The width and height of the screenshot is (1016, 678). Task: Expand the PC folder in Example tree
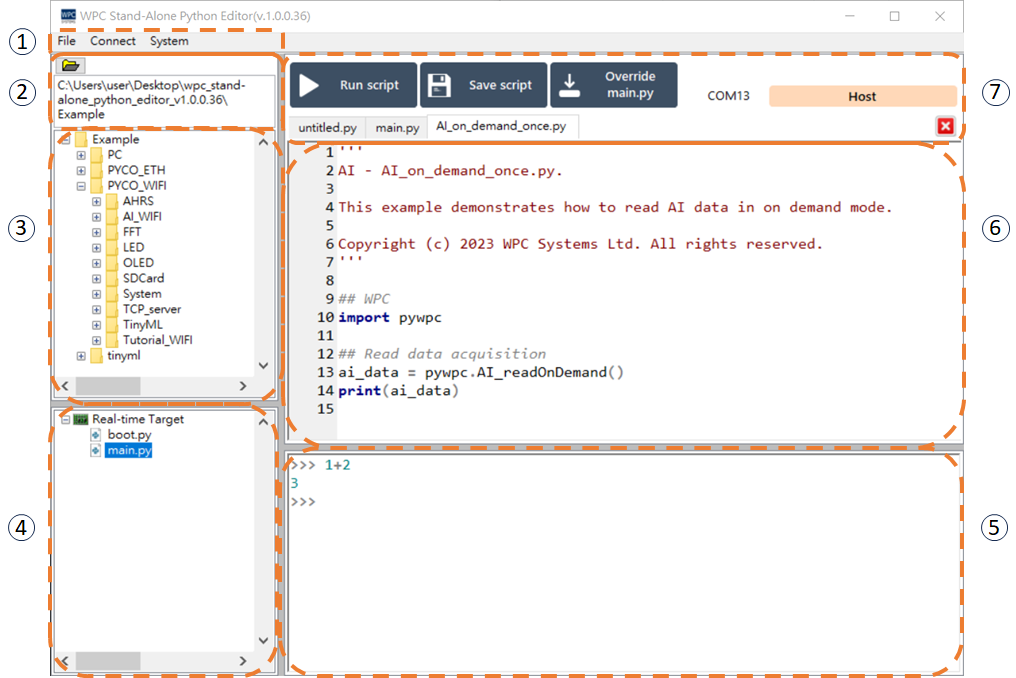click(82, 155)
